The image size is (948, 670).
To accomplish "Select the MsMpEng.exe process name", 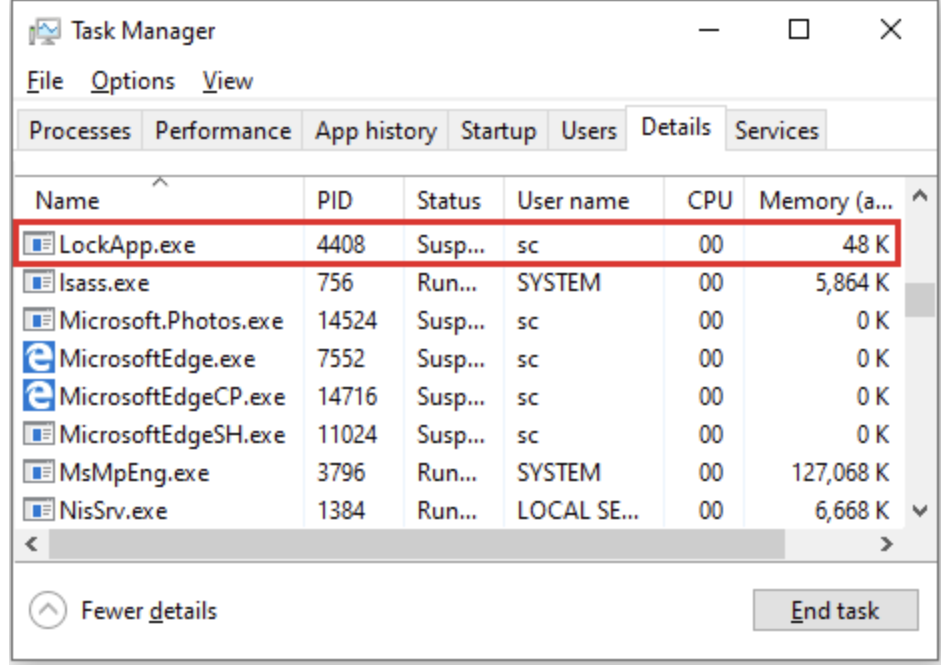I will (x=134, y=473).
